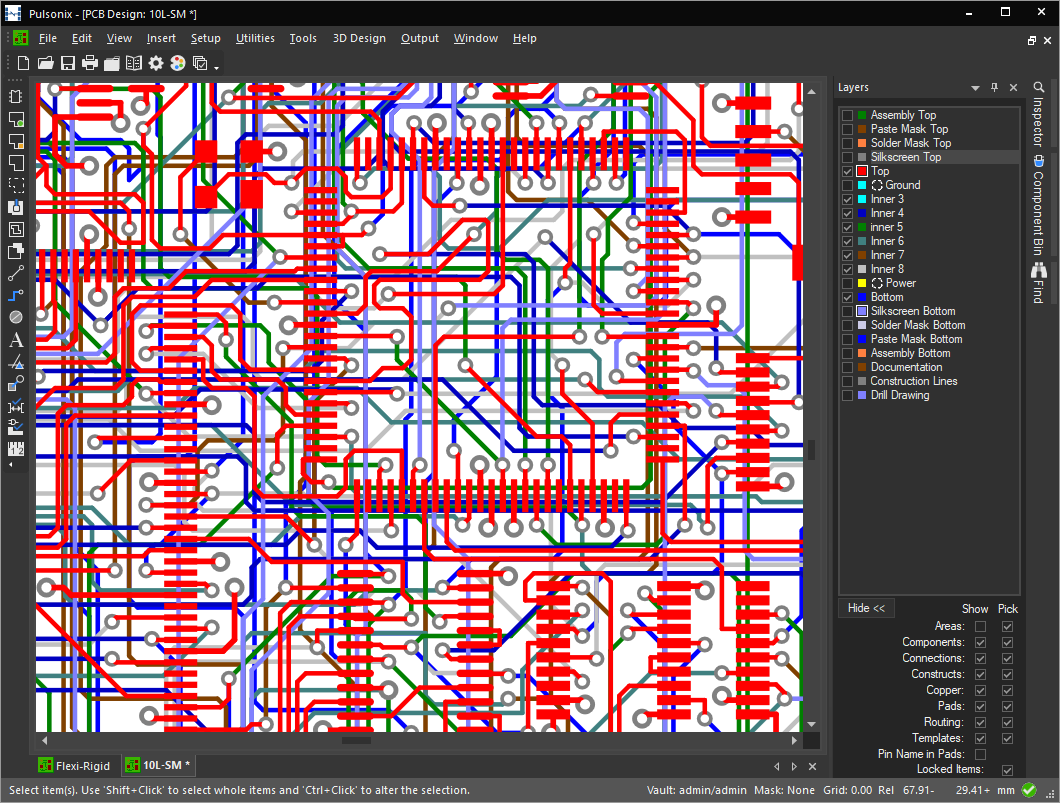Enable the Ground layer checkbox
Image resolution: width=1060 pixels, height=803 pixels.
[847, 186]
